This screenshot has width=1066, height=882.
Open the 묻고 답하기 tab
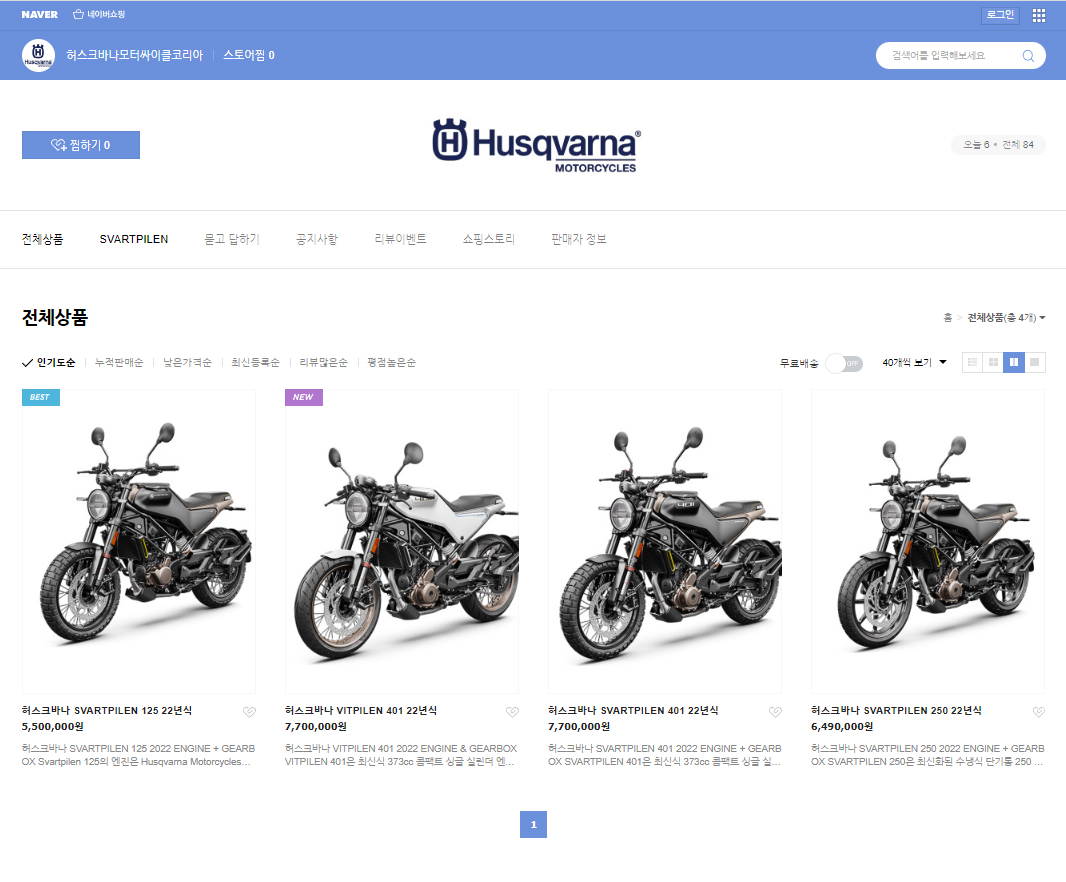tap(232, 239)
